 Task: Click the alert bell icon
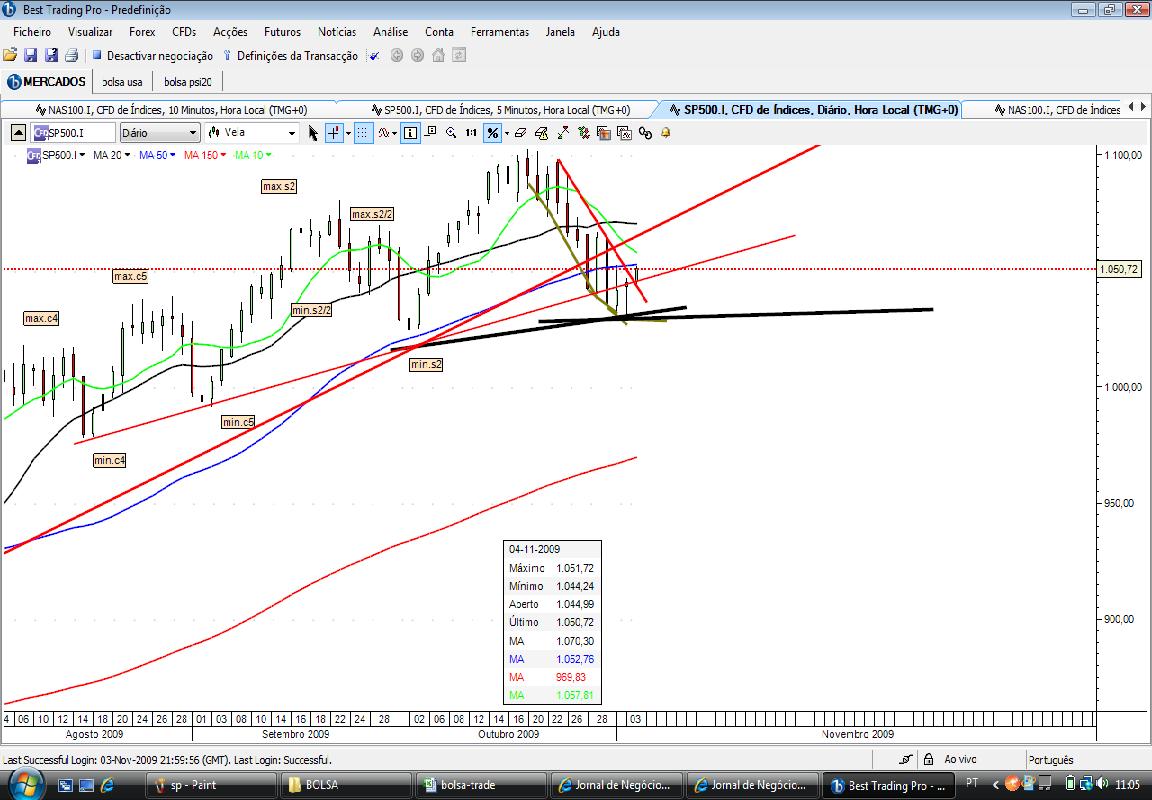pyautogui.click(x=666, y=133)
